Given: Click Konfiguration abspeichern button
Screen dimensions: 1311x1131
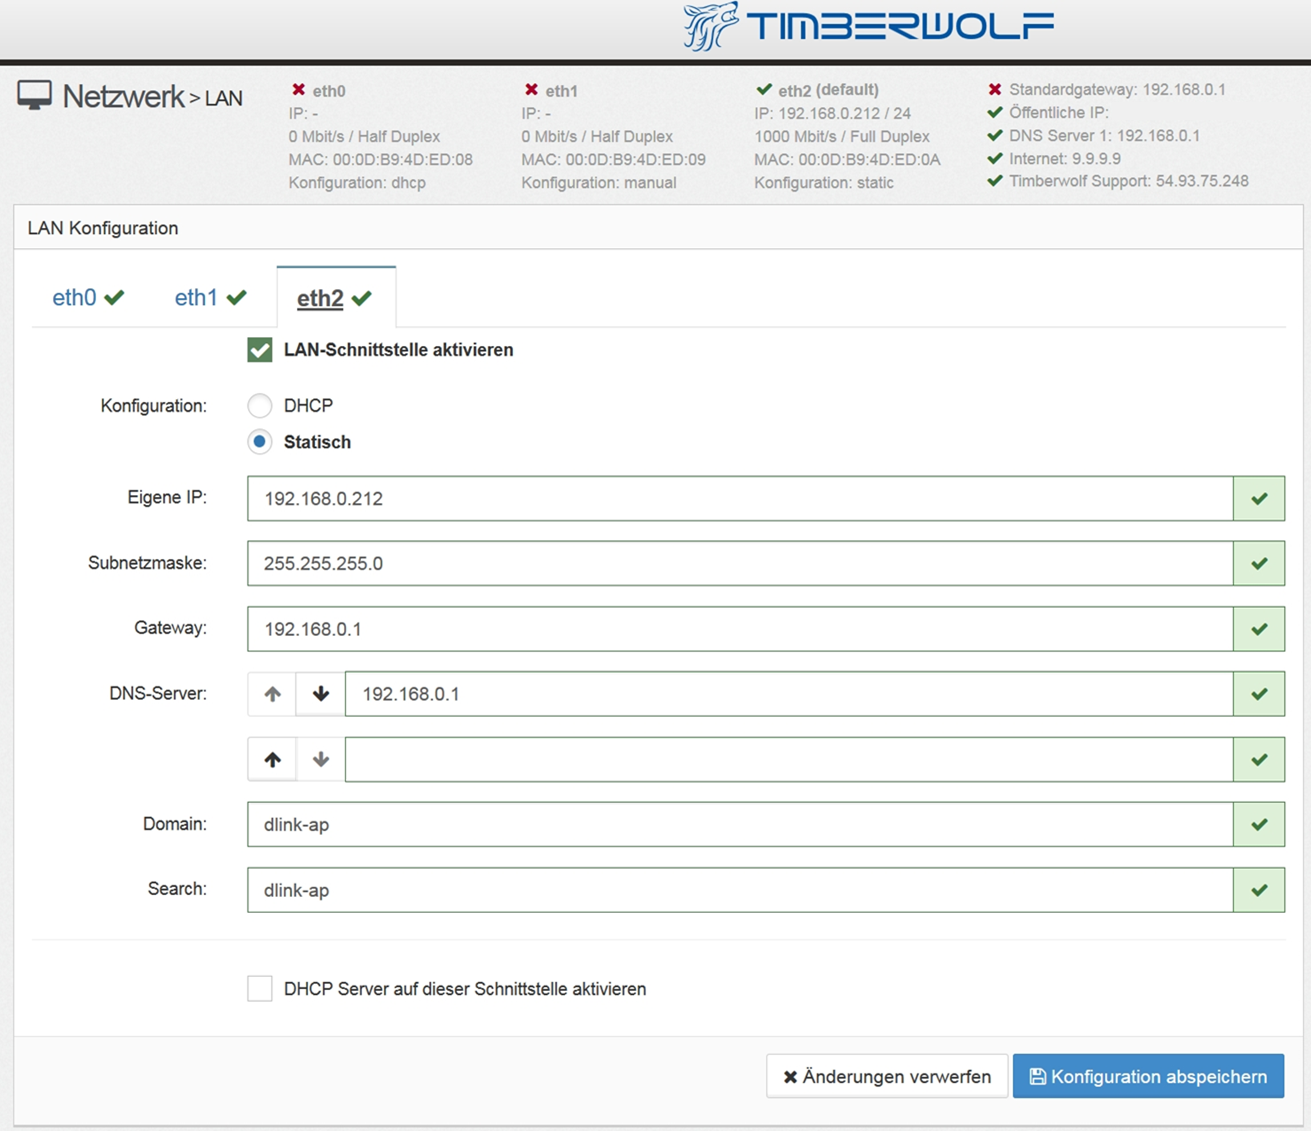Looking at the screenshot, I should (x=1148, y=1076).
